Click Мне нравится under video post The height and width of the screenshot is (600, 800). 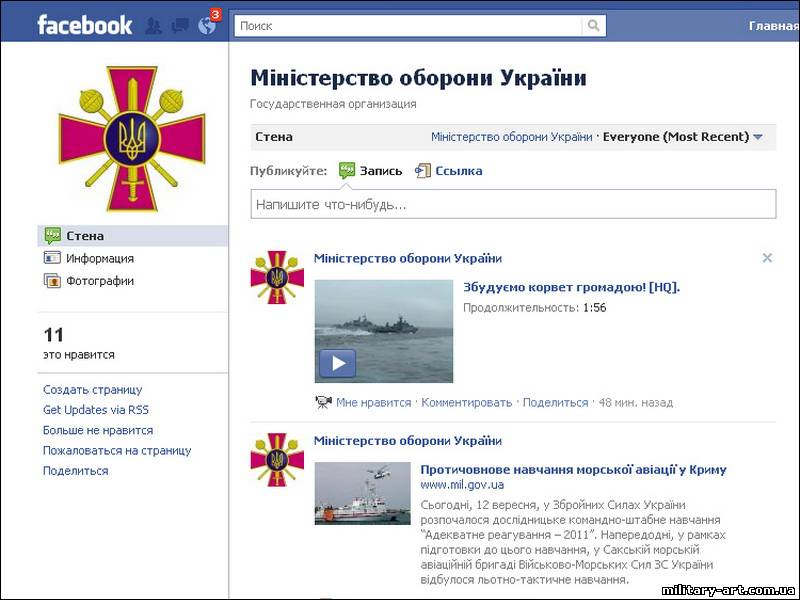tap(373, 403)
